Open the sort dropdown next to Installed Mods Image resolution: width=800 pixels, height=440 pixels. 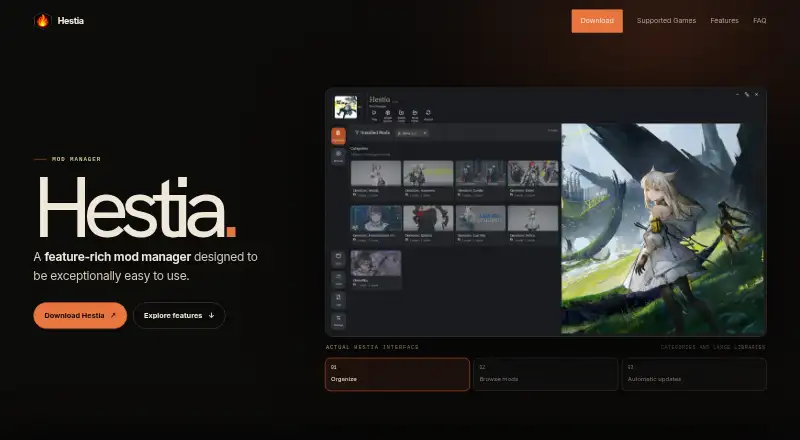412,133
